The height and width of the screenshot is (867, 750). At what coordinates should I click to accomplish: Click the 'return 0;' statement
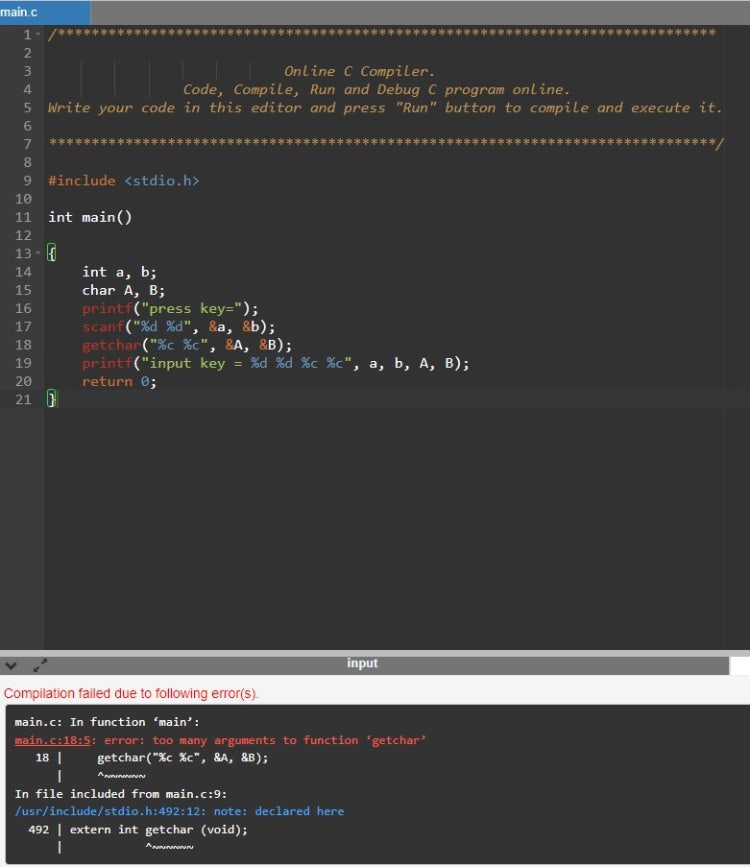point(119,381)
